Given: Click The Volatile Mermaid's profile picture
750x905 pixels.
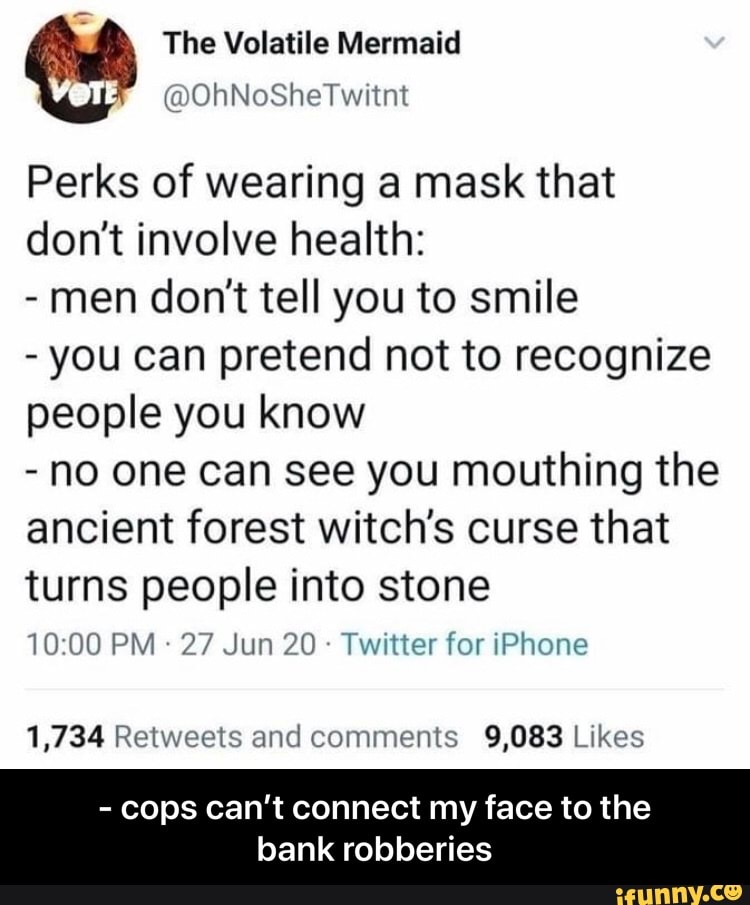Looking at the screenshot, I should coord(80,62).
